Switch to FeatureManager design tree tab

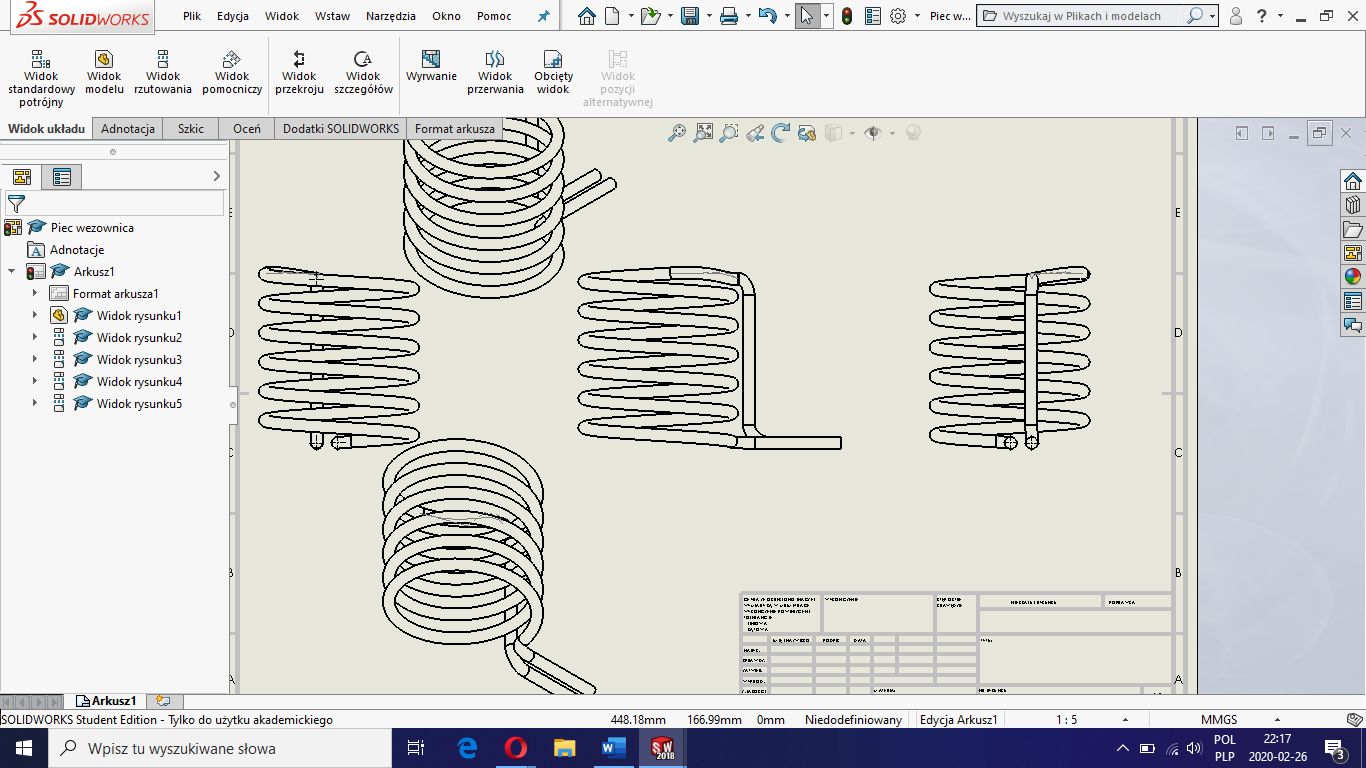pos(22,177)
